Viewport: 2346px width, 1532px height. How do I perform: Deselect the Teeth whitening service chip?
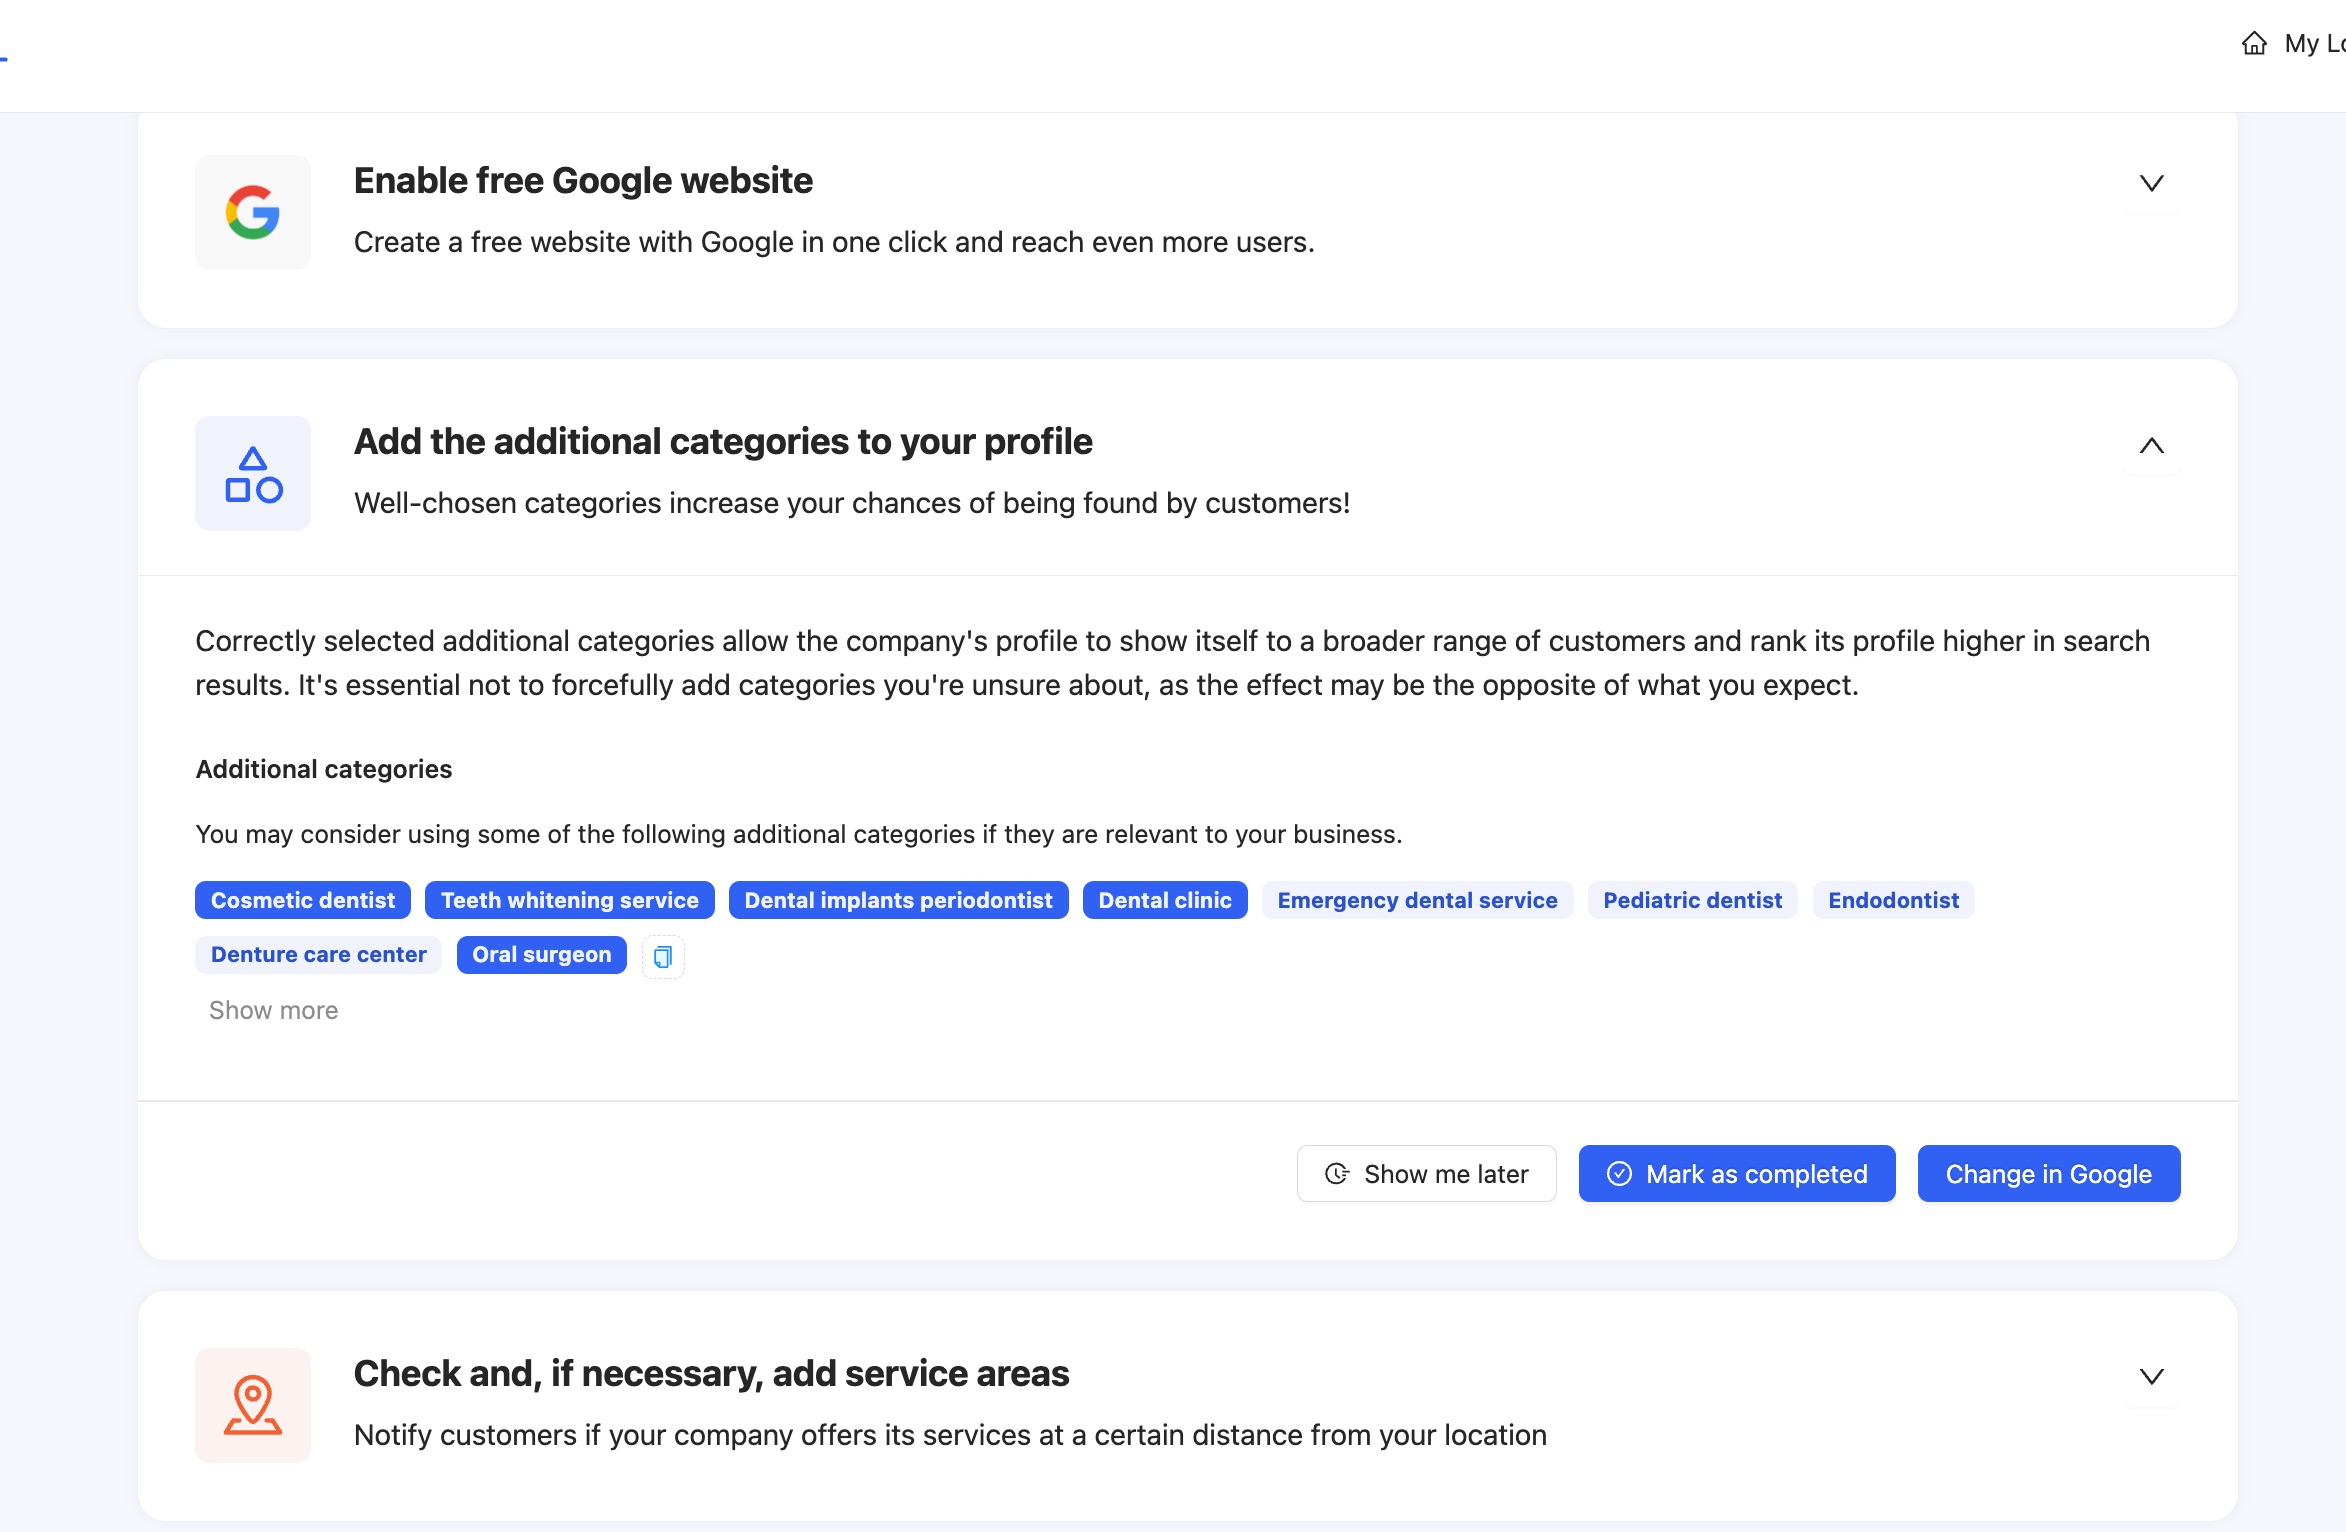click(x=569, y=900)
